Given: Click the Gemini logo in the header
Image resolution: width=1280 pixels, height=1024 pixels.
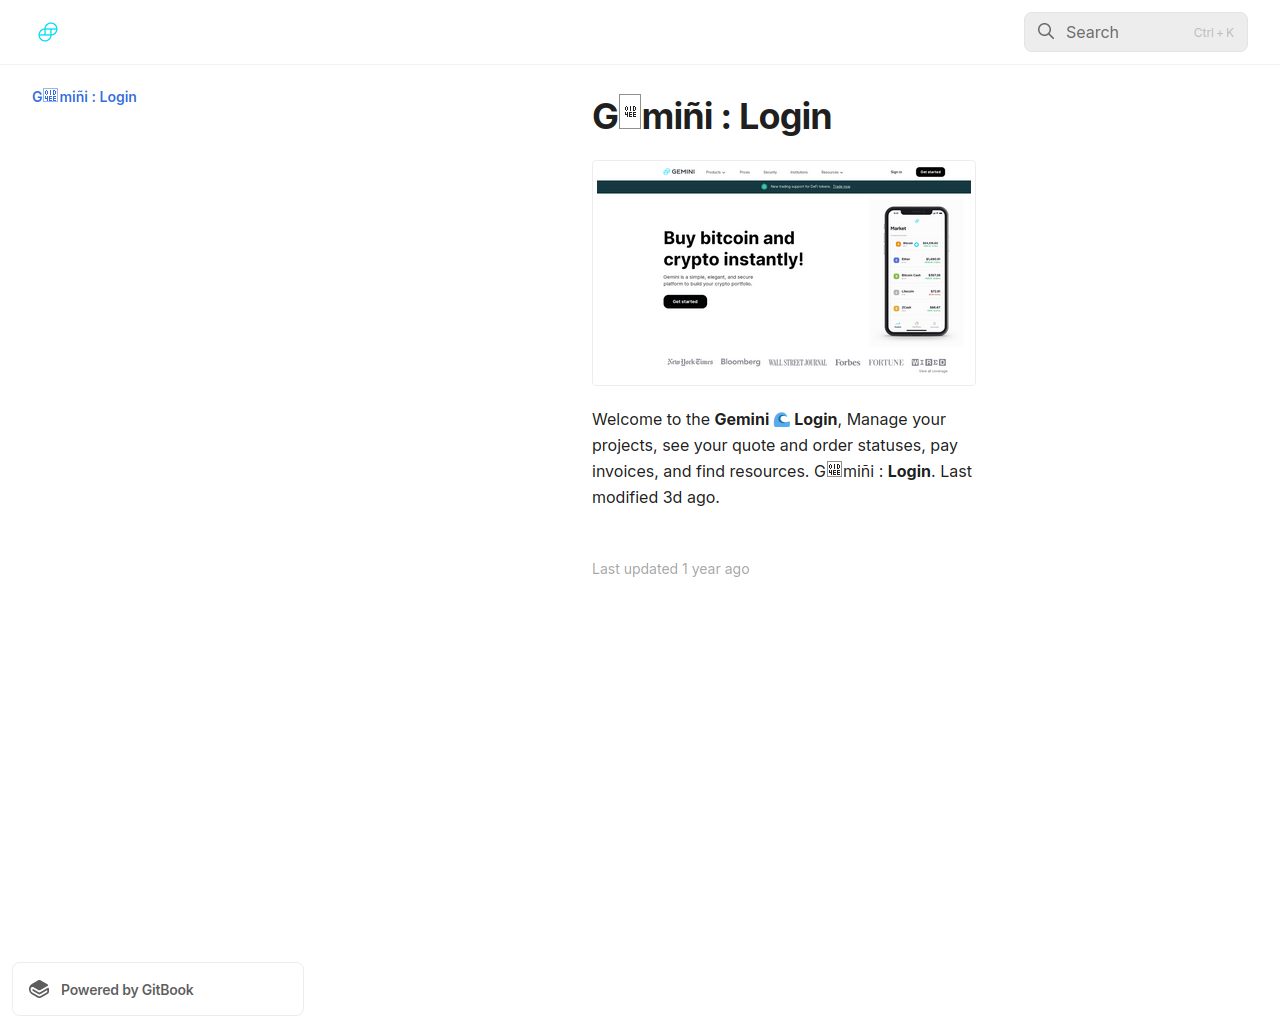Looking at the screenshot, I should click(48, 32).
